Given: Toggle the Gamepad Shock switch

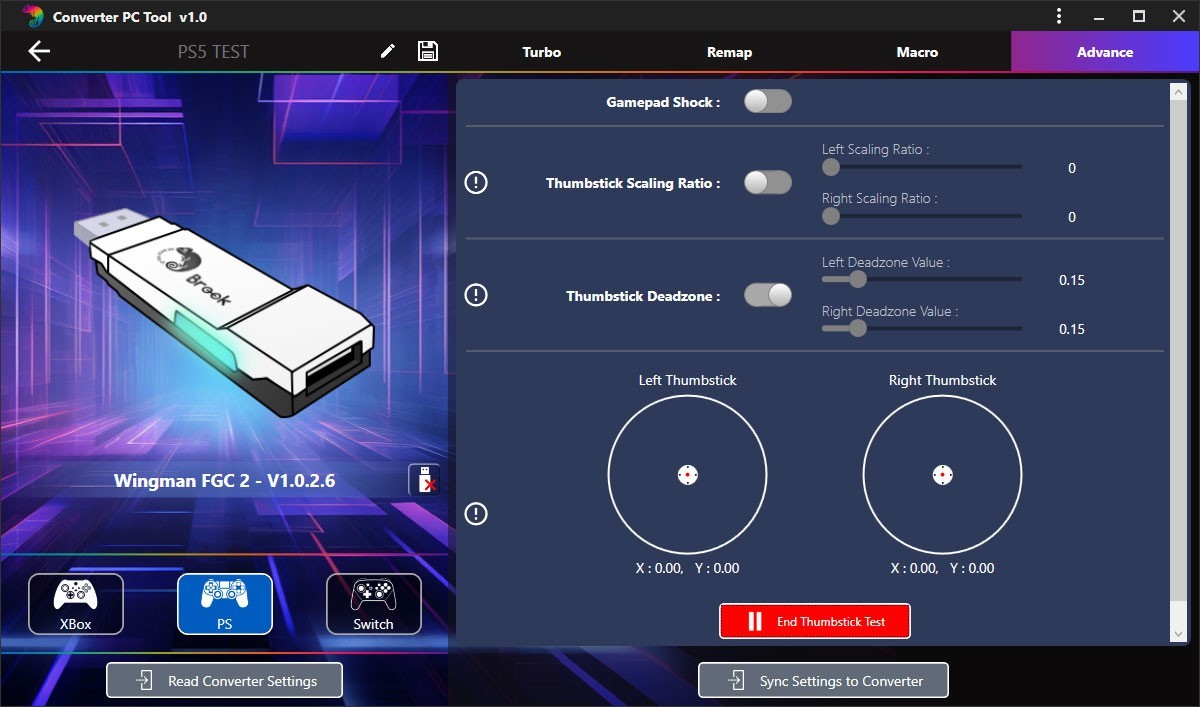Looking at the screenshot, I should pos(768,101).
